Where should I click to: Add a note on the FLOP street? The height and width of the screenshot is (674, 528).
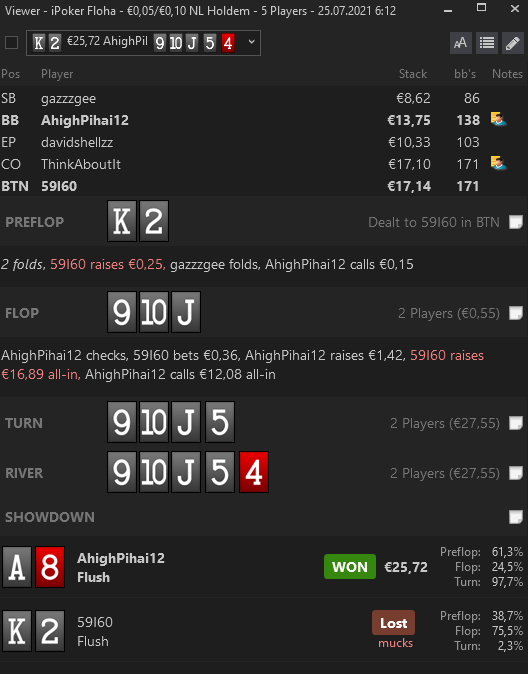click(x=516, y=313)
